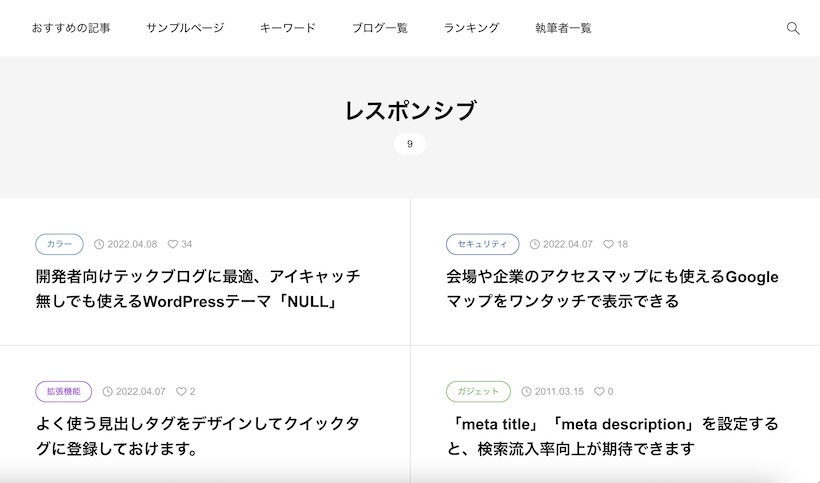Select the カラー category tag
Screen dimensions: 820x483
click(60, 244)
